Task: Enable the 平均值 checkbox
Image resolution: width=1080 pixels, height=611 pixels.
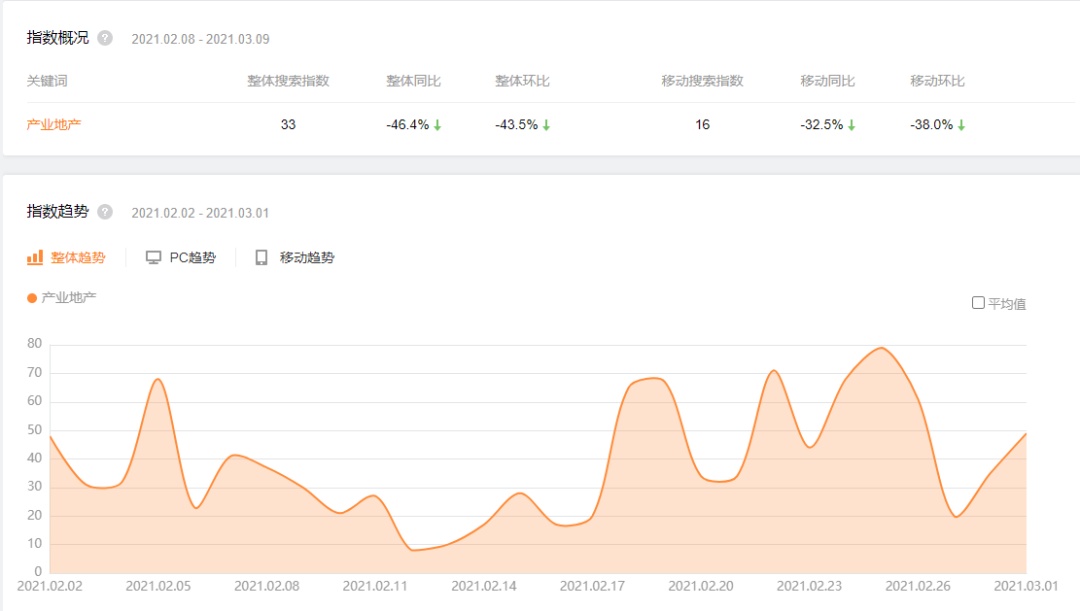Action: (978, 303)
